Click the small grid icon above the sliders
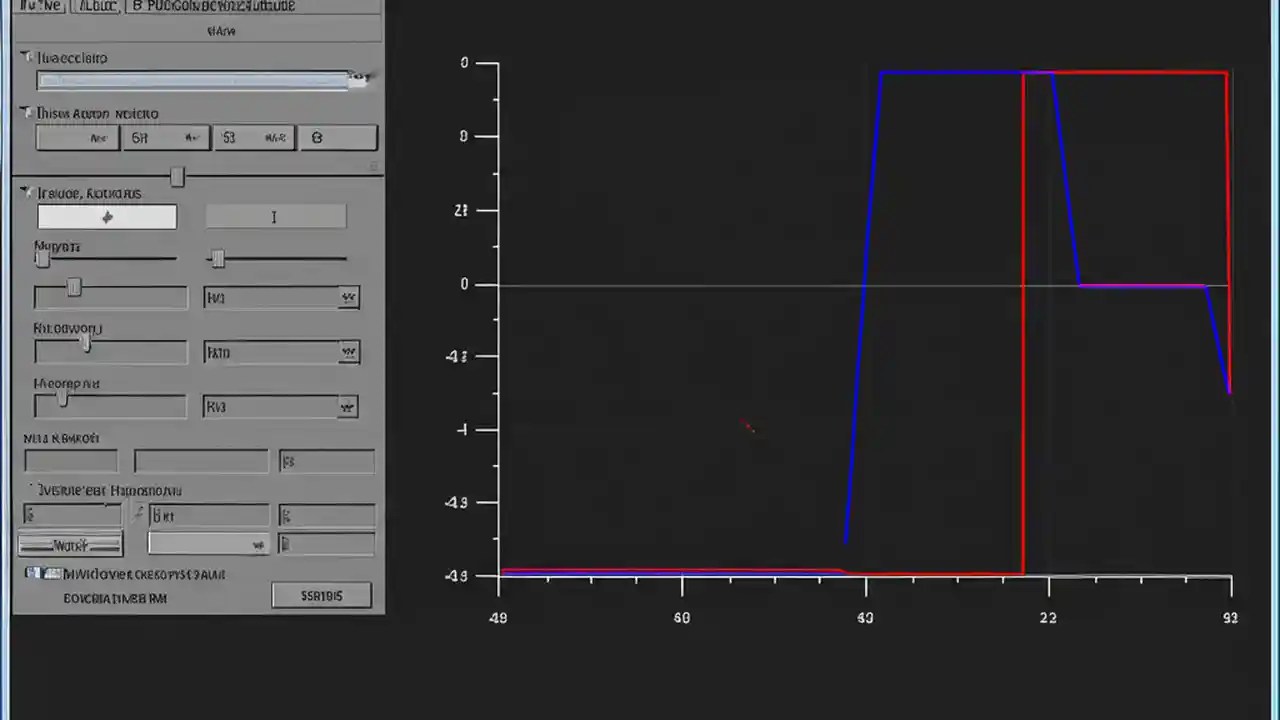Screen dimensions: 1280x720 pos(374,166)
